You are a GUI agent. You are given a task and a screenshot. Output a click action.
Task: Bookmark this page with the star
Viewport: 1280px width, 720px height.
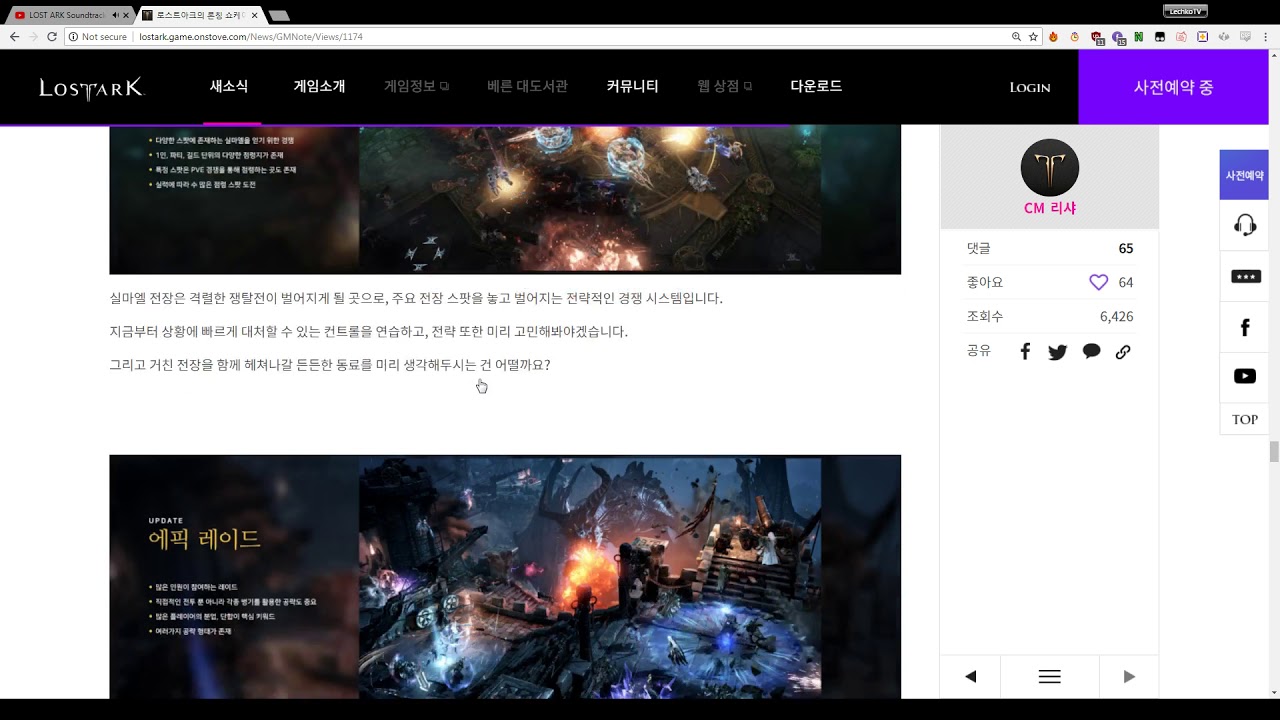[x=1033, y=36]
